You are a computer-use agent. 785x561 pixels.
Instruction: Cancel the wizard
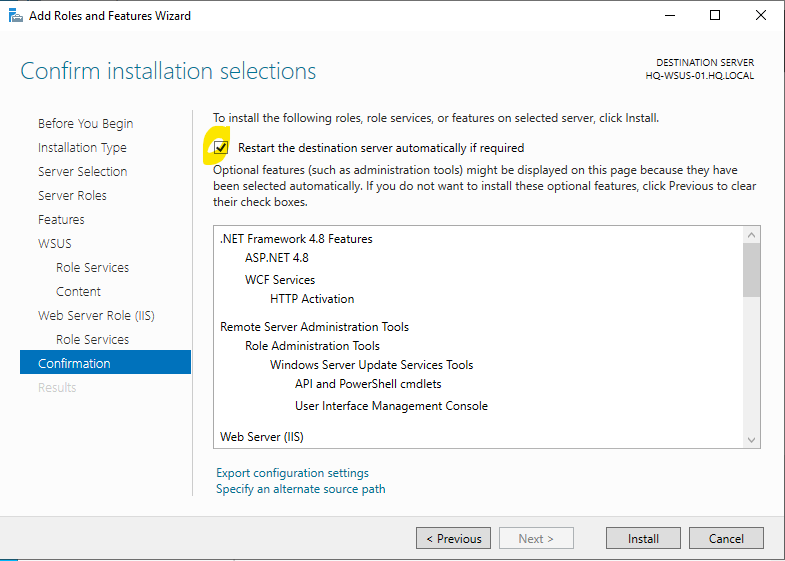coord(726,538)
